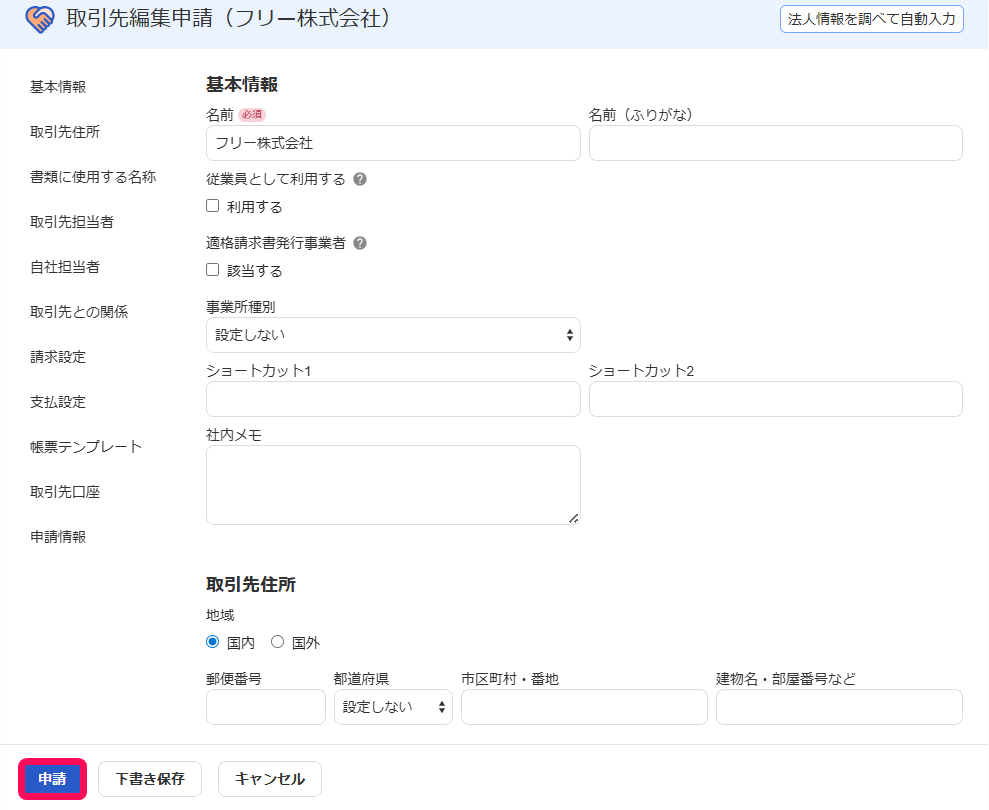Go to 取引先住所 in the sidebar

coord(65,132)
